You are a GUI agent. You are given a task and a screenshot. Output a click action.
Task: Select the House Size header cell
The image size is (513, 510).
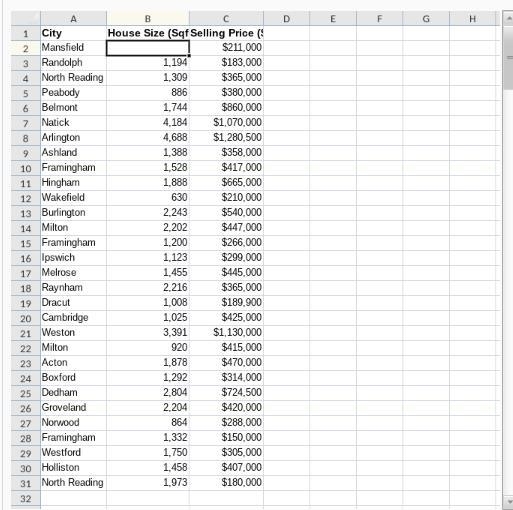(x=148, y=33)
